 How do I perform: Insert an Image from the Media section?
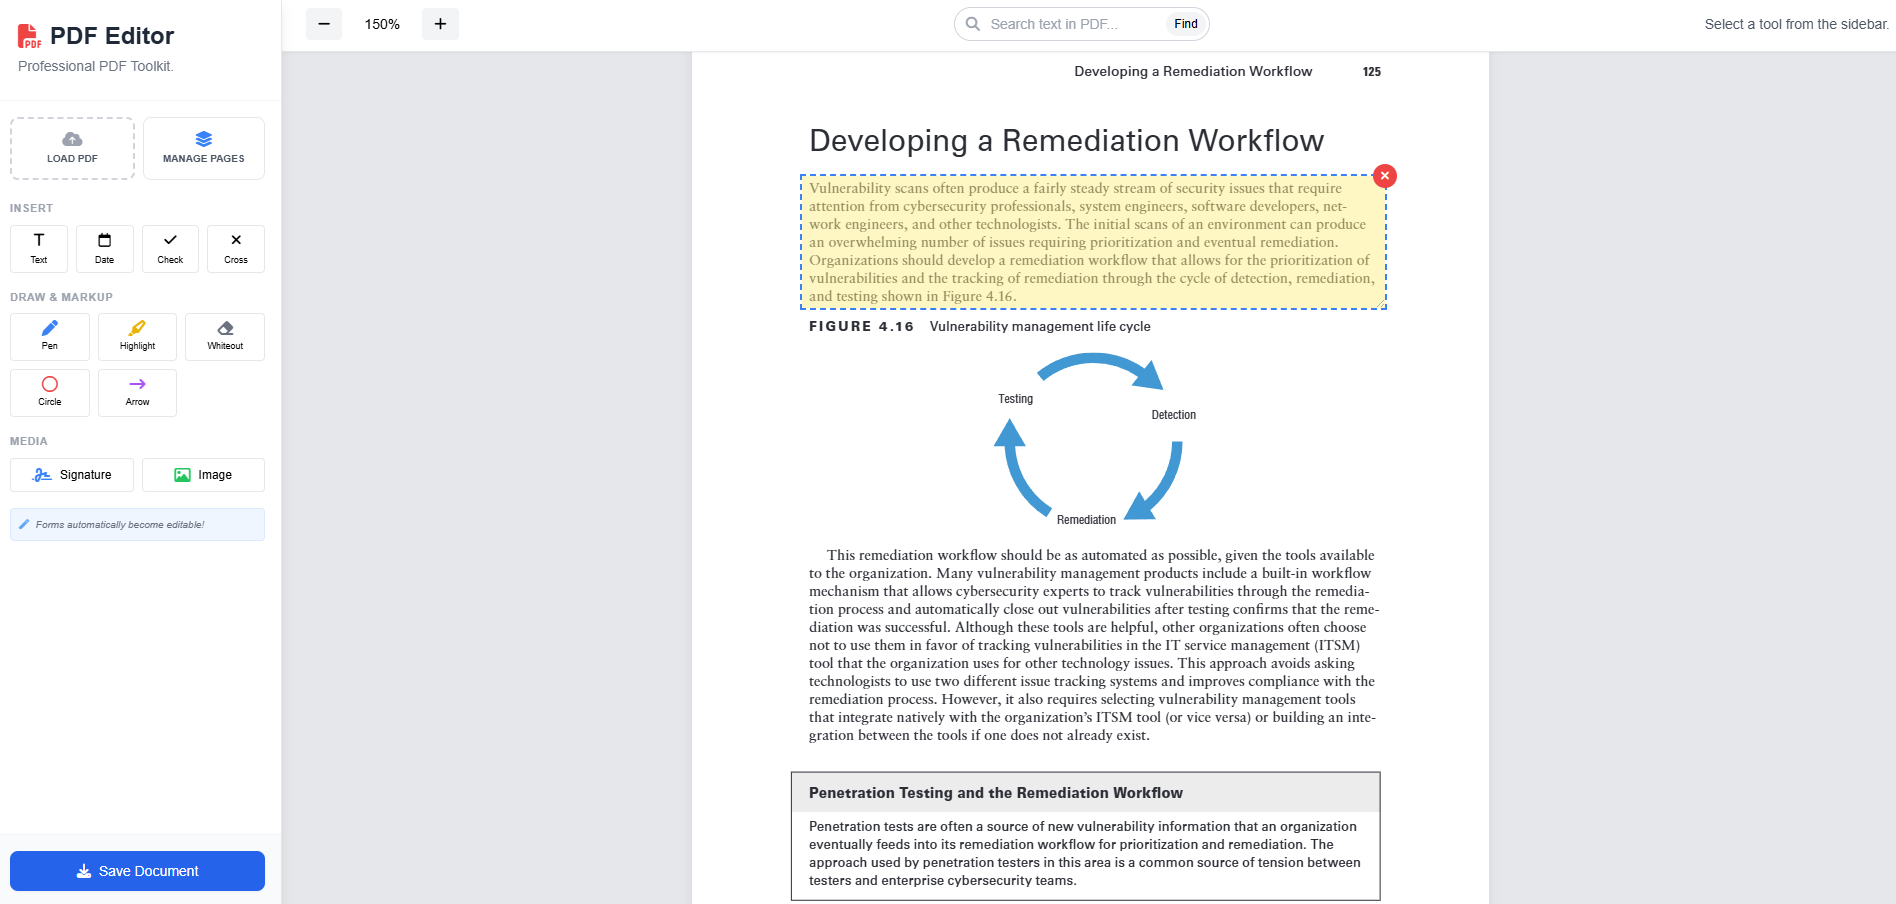[x=203, y=475]
